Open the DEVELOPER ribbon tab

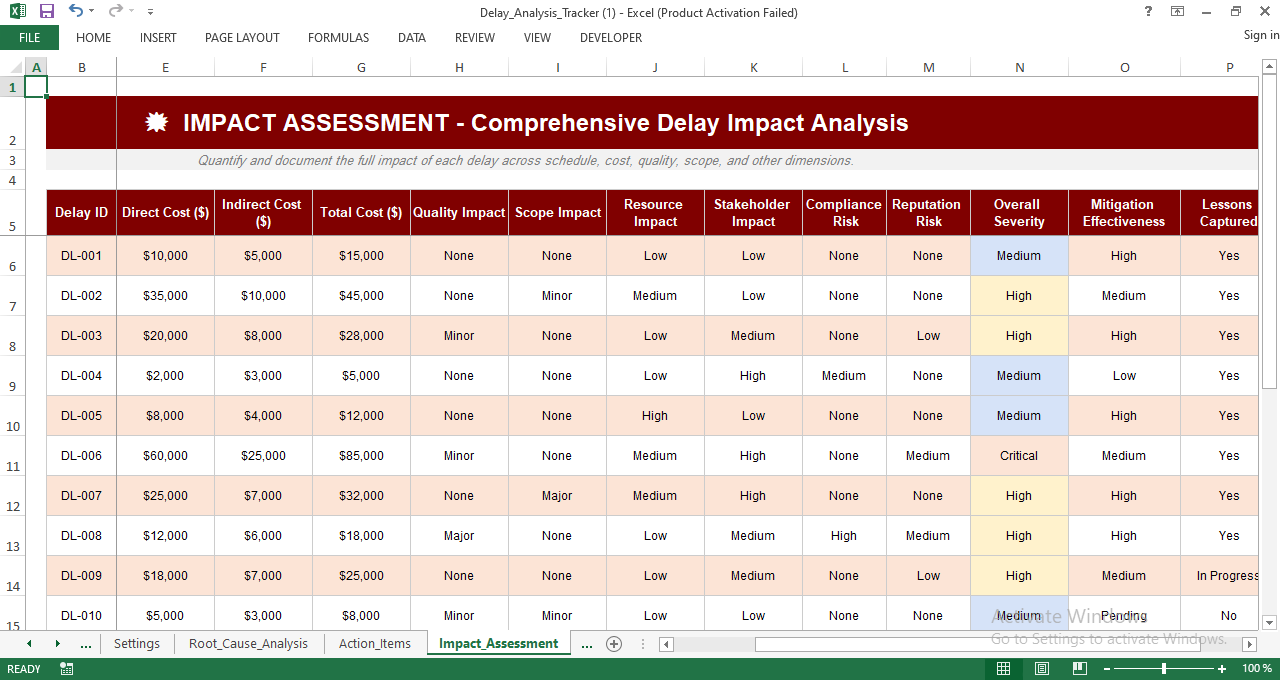tap(610, 38)
